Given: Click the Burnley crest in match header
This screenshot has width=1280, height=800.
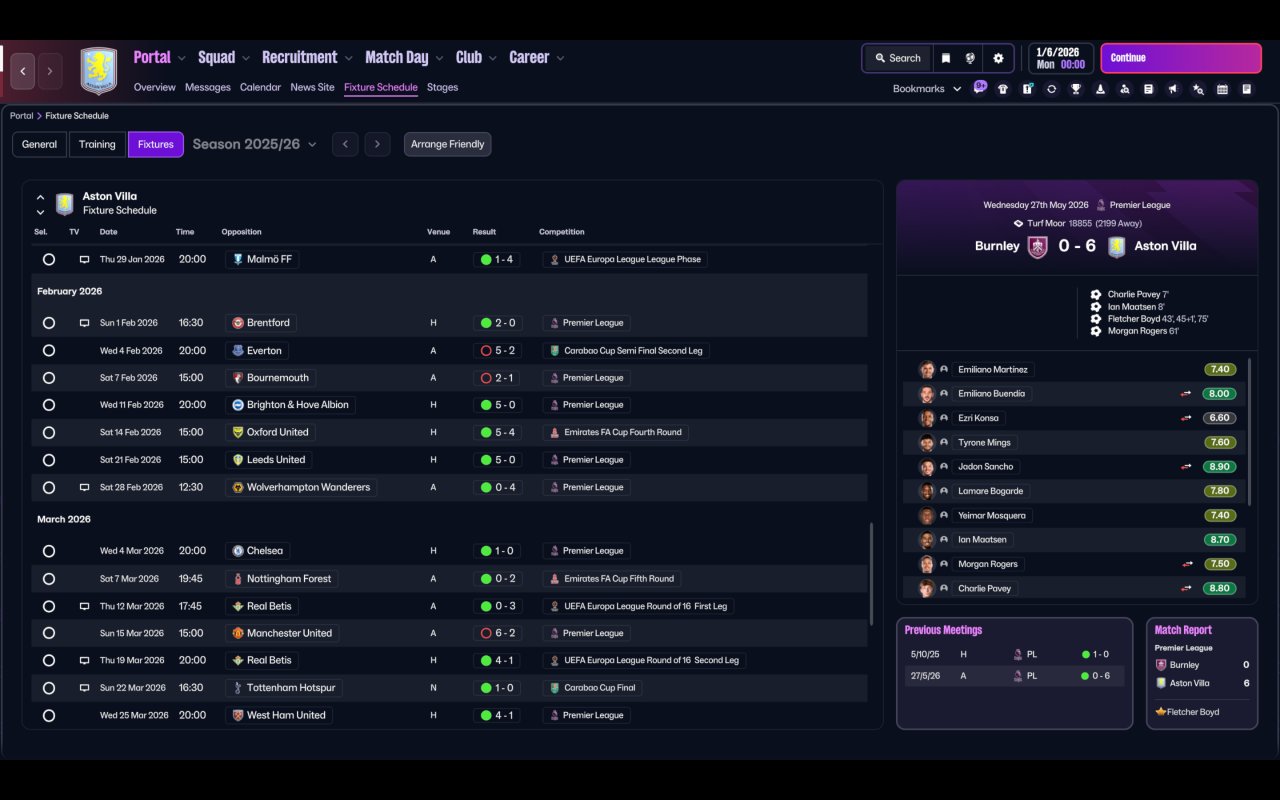Looking at the screenshot, I should click(1038, 246).
